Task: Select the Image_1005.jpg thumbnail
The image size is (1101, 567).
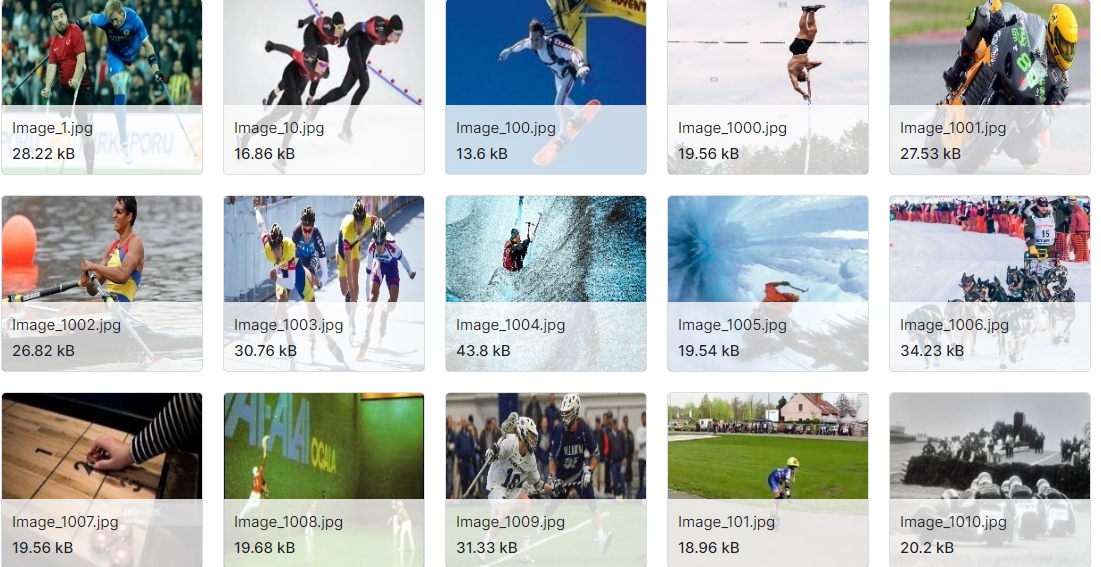Action: pyautogui.click(x=767, y=283)
